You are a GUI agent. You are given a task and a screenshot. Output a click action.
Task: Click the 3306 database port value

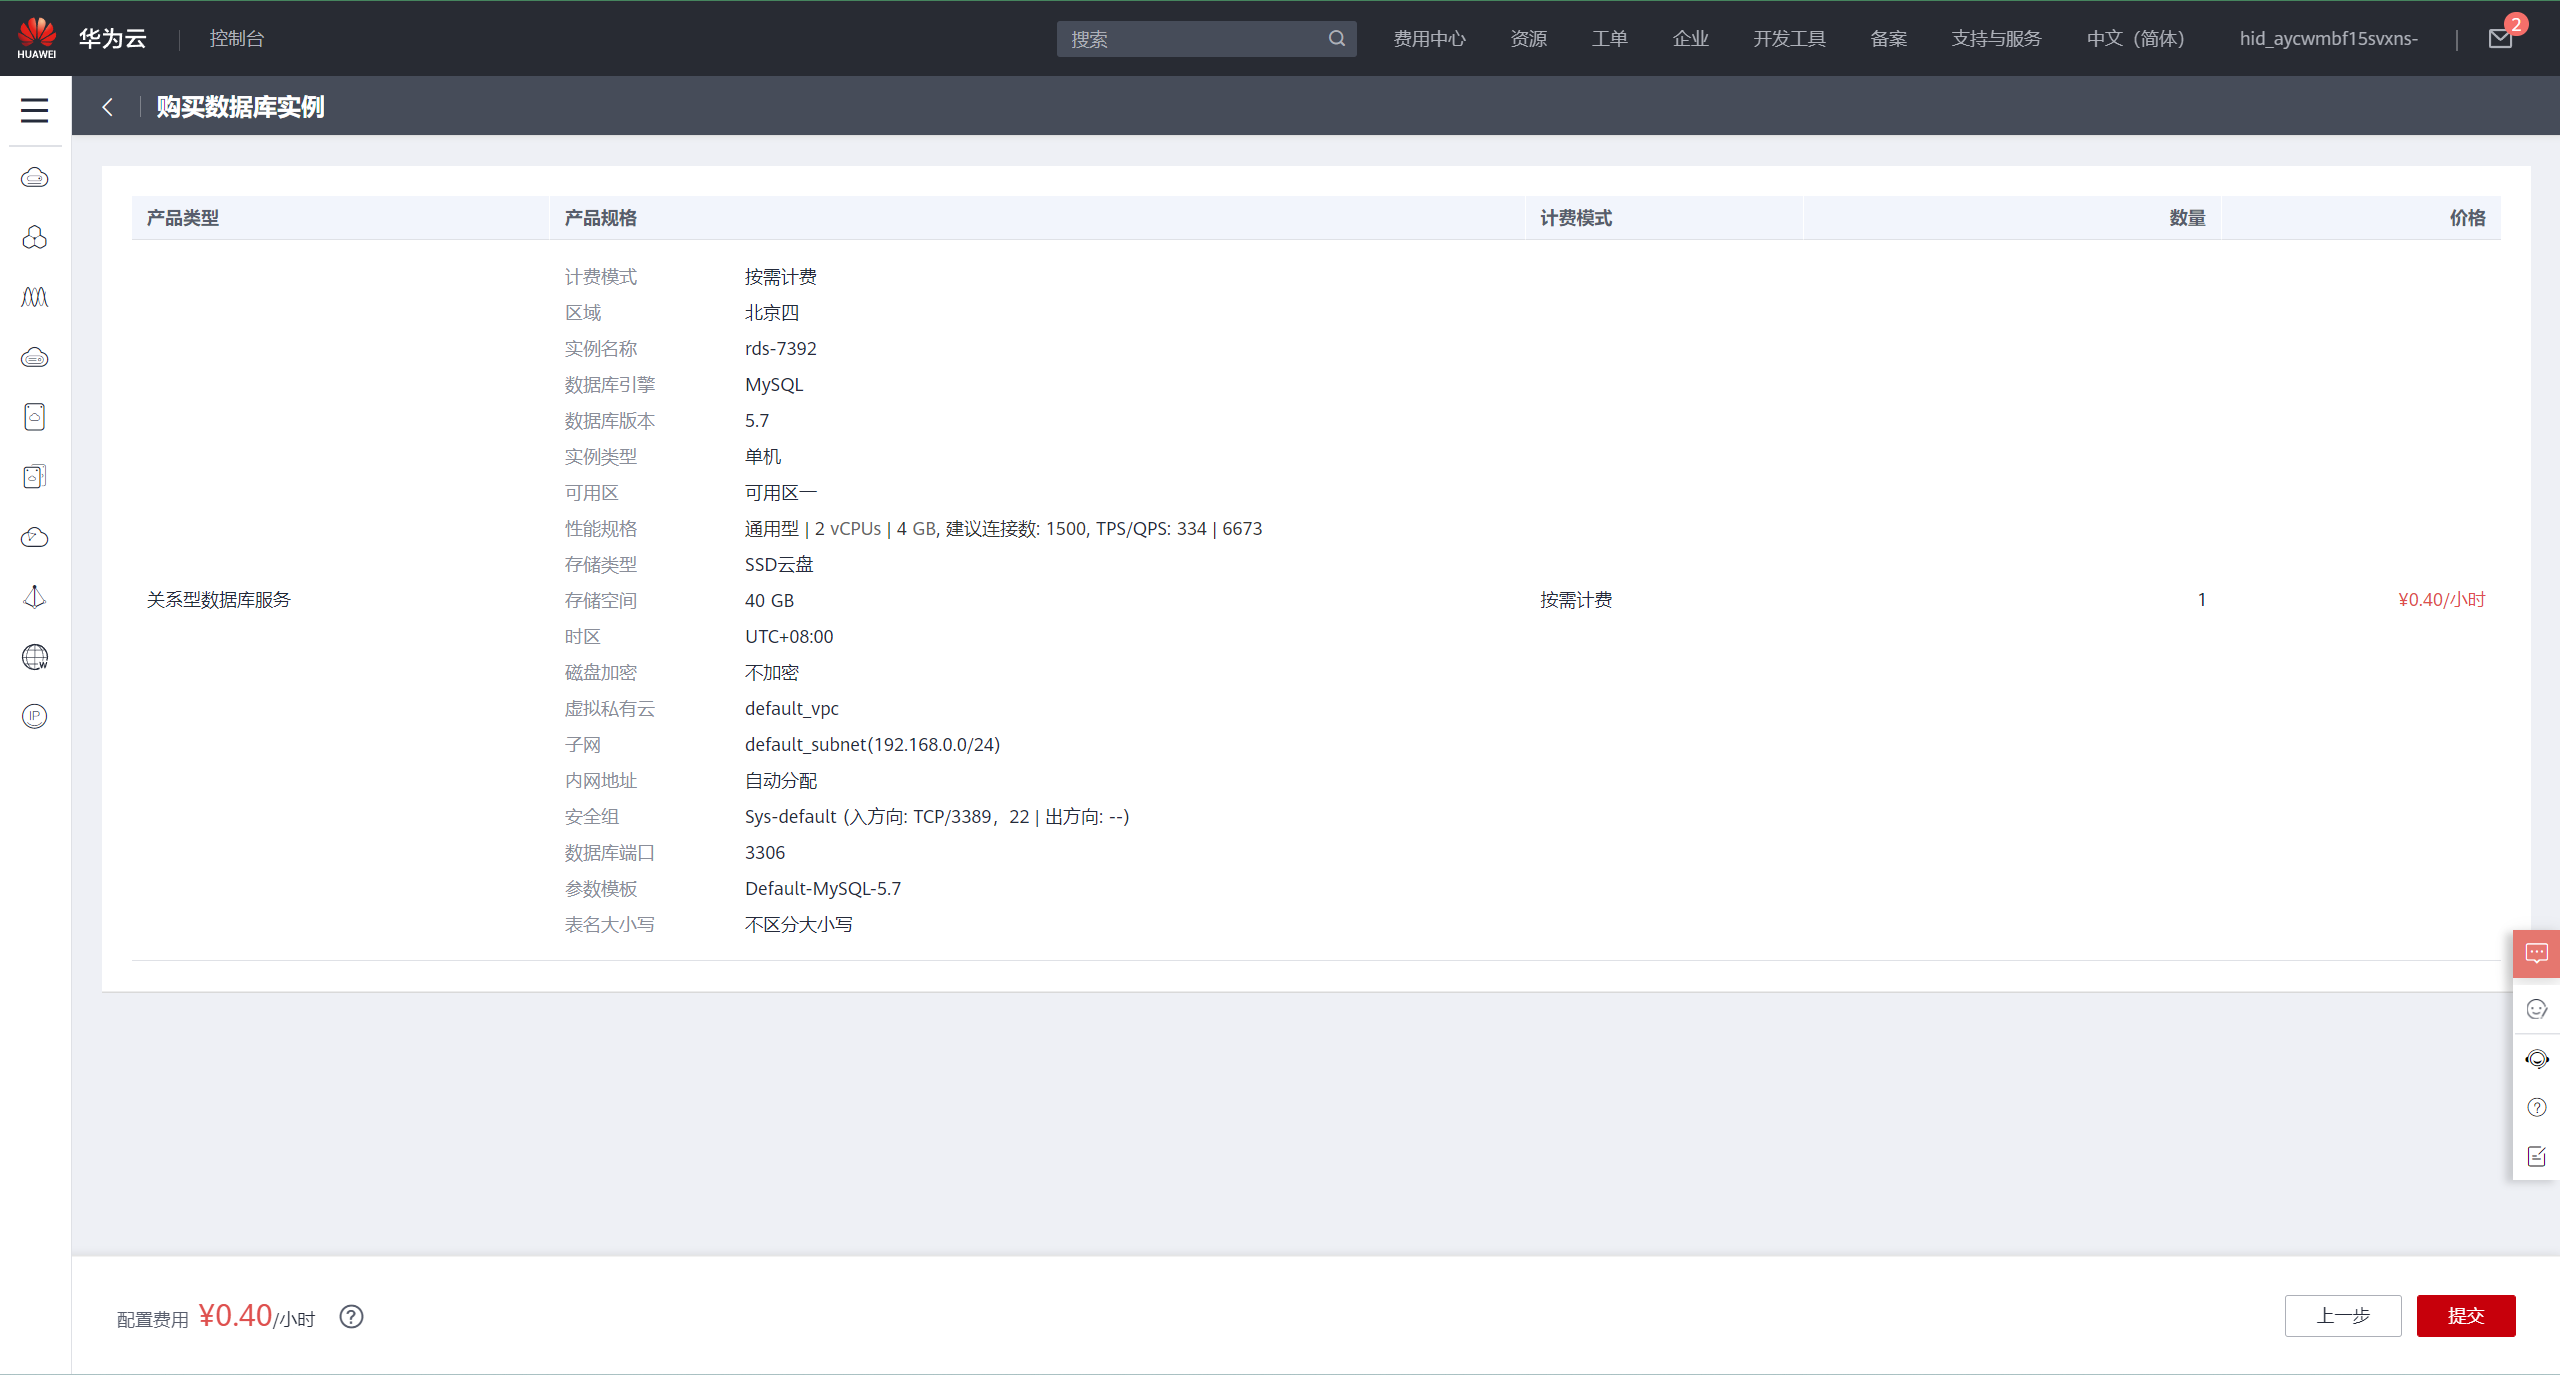pos(764,853)
